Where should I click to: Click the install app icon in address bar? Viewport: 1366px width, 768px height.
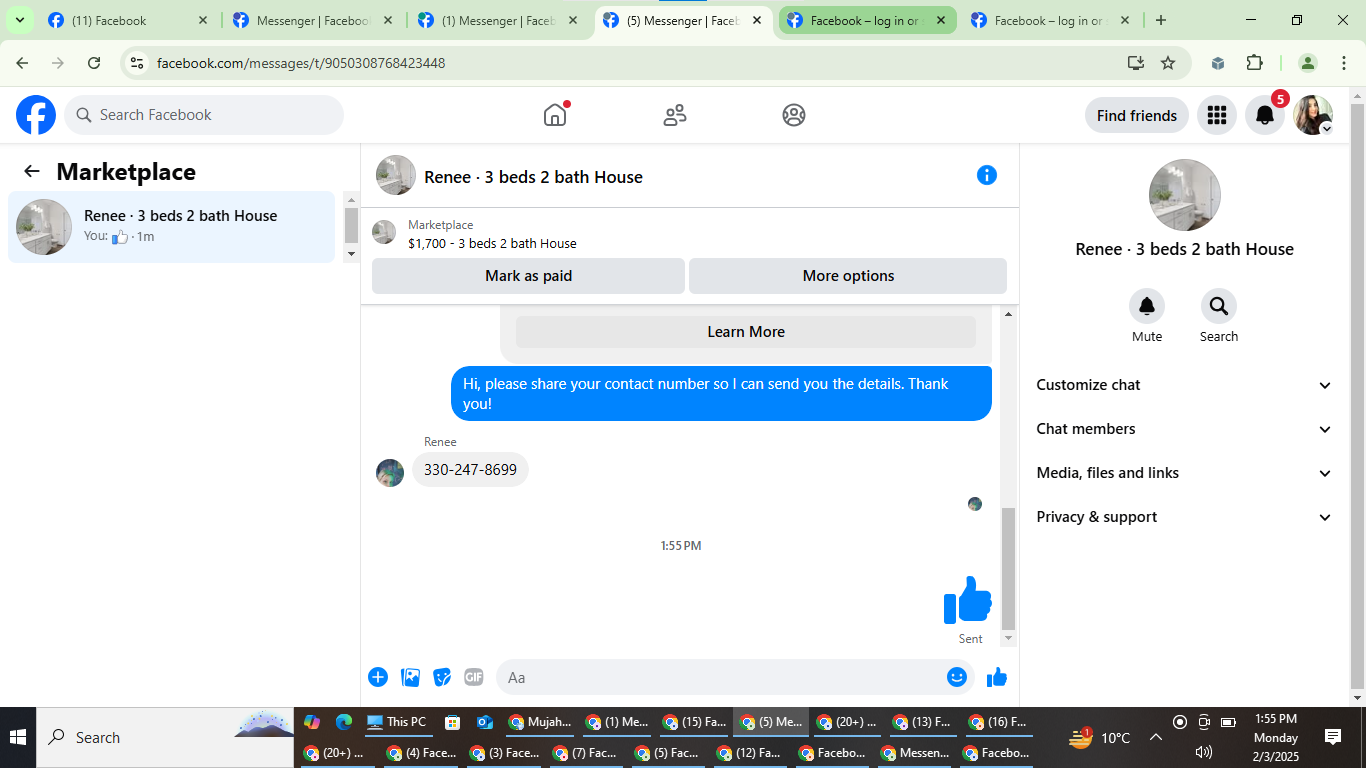click(x=1135, y=63)
